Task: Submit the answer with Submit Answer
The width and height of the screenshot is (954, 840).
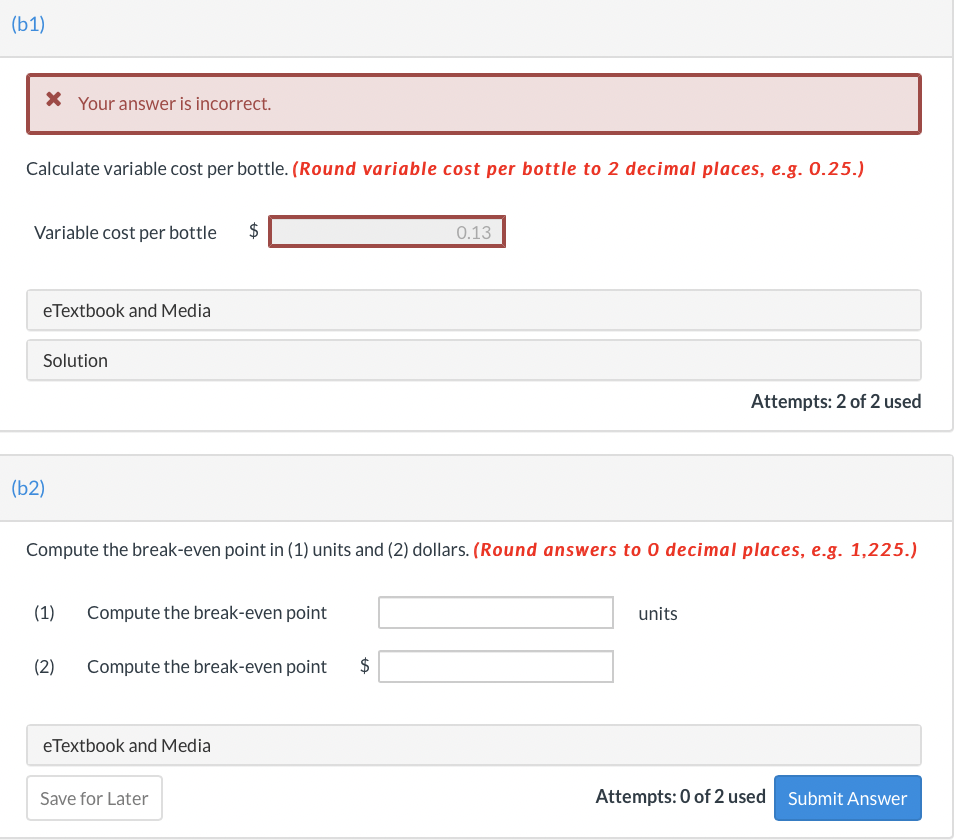Action: click(847, 798)
